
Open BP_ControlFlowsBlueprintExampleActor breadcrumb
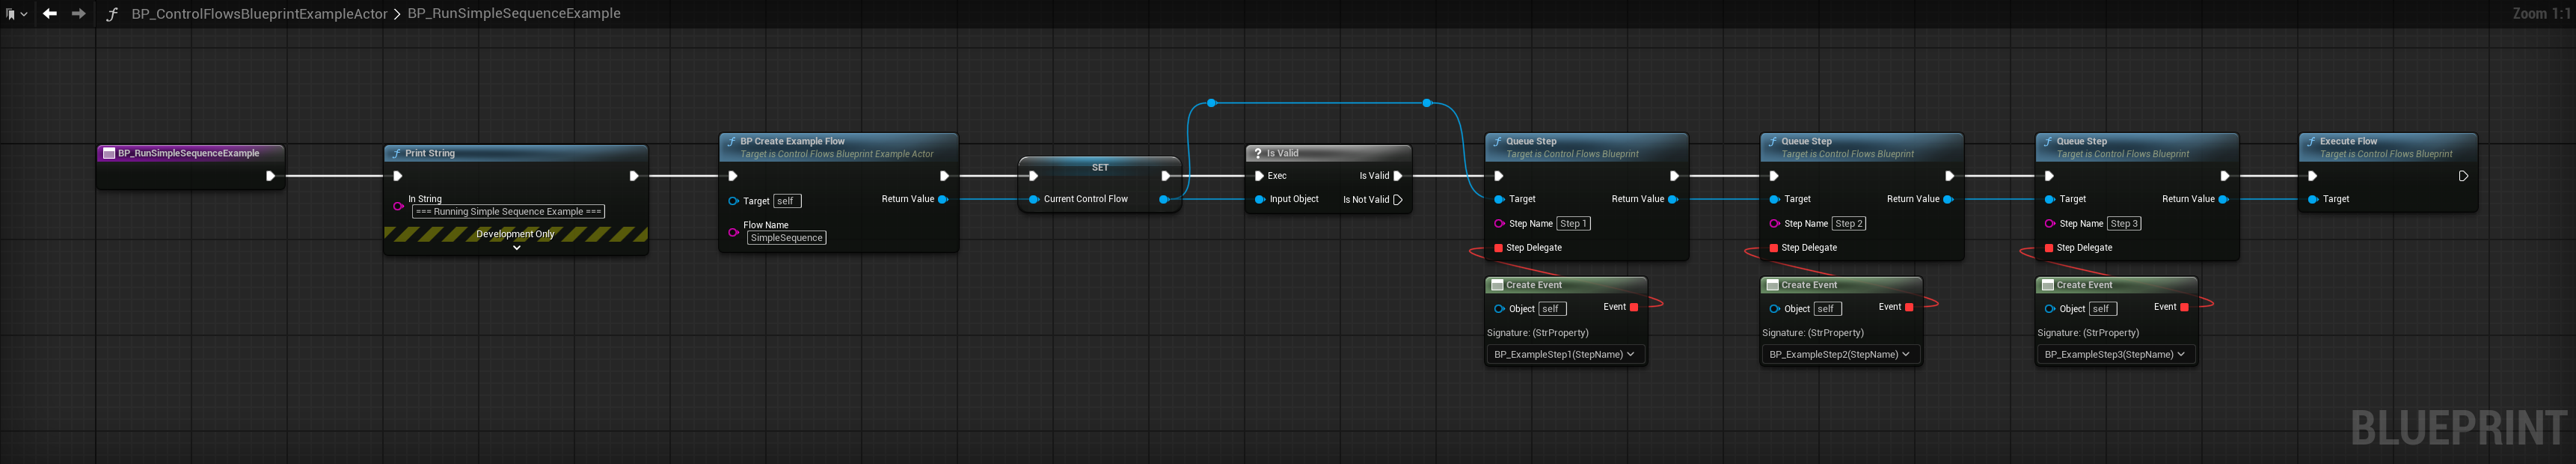coord(258,14)
